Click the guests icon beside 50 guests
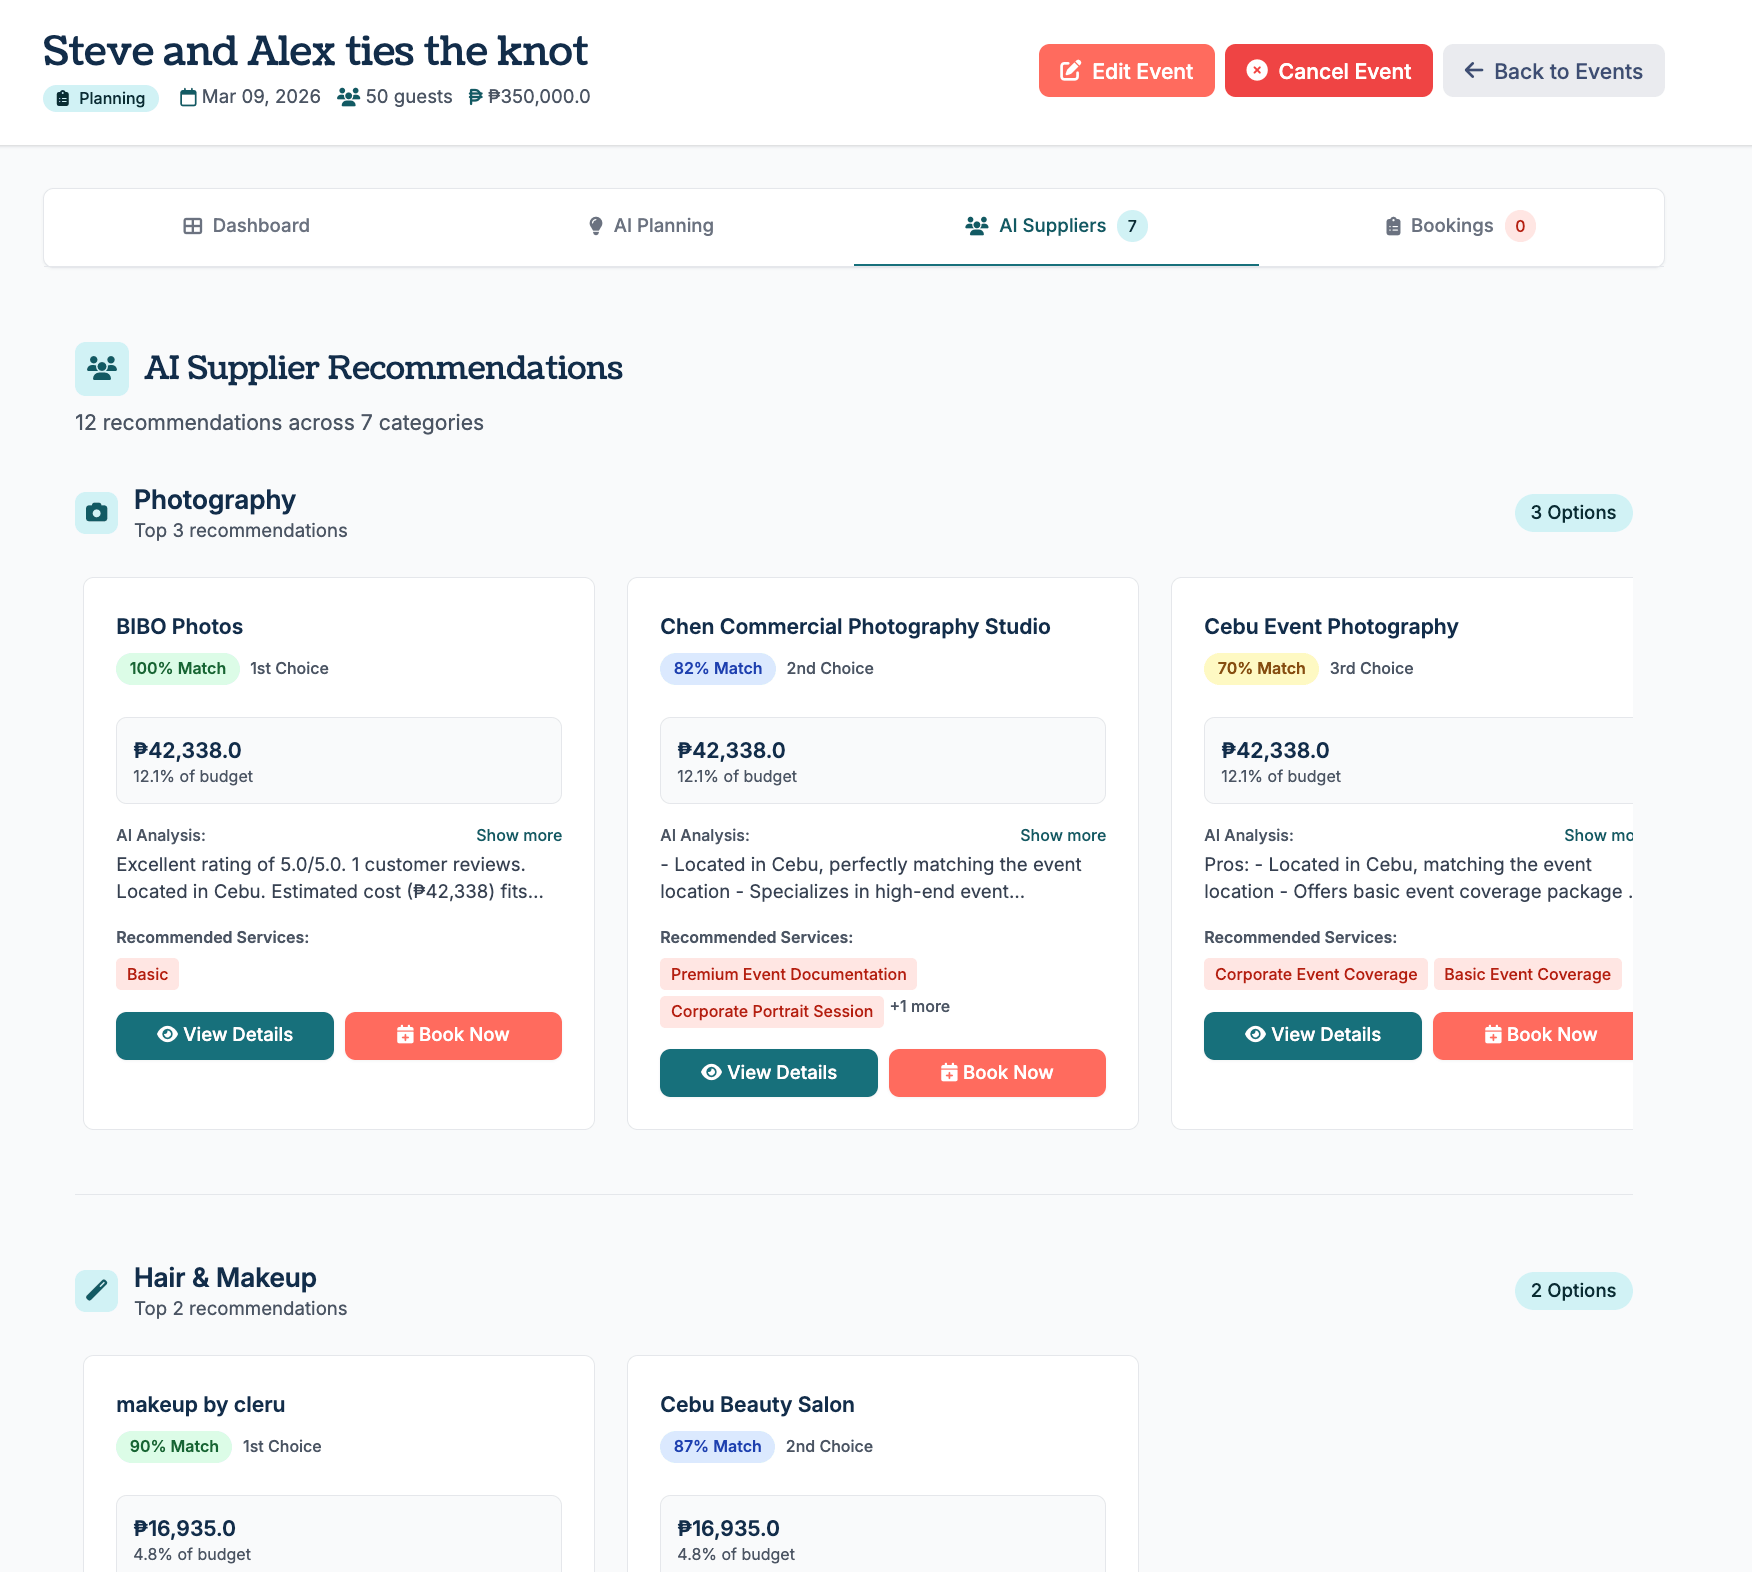The height and width of the screenshot is (1572, 1752). point(347,96)
